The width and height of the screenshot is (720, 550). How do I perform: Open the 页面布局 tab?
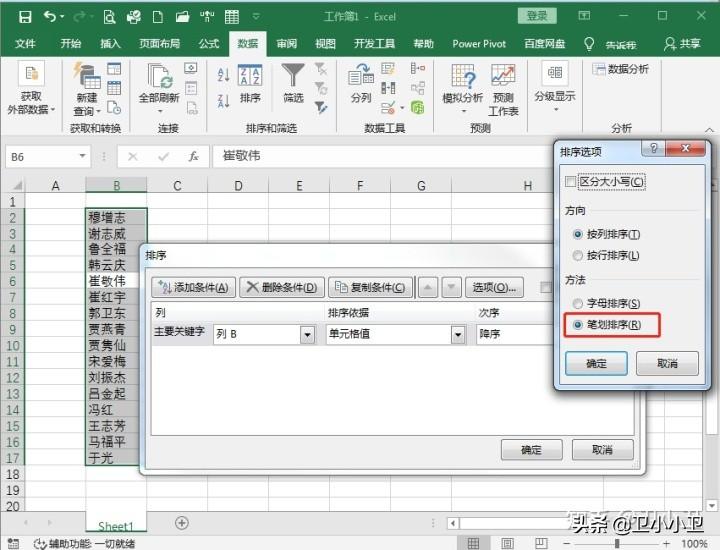point(159,44)
